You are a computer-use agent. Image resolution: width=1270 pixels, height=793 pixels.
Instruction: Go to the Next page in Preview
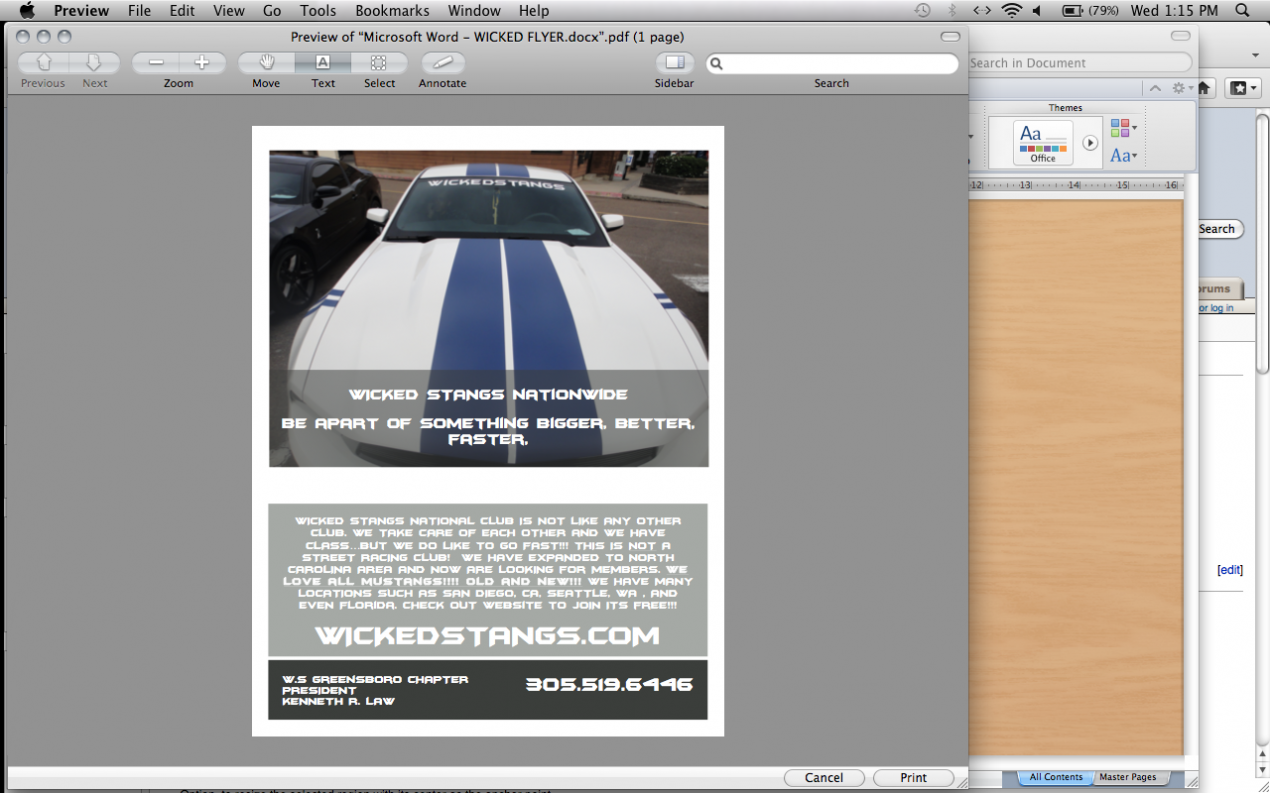(95, 63)
